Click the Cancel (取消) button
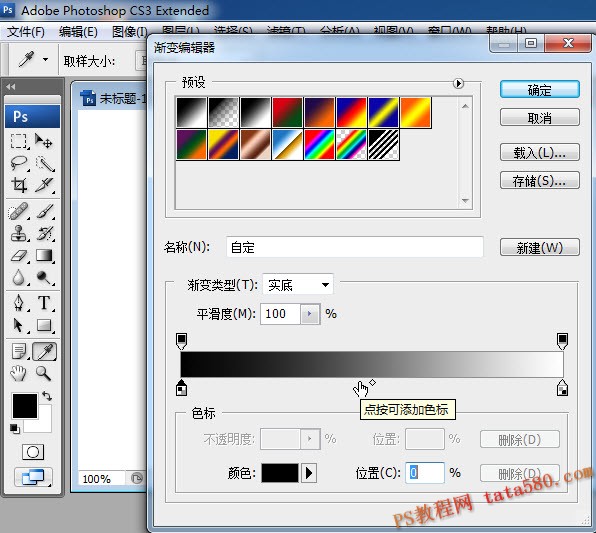 (x=540, y=118)
